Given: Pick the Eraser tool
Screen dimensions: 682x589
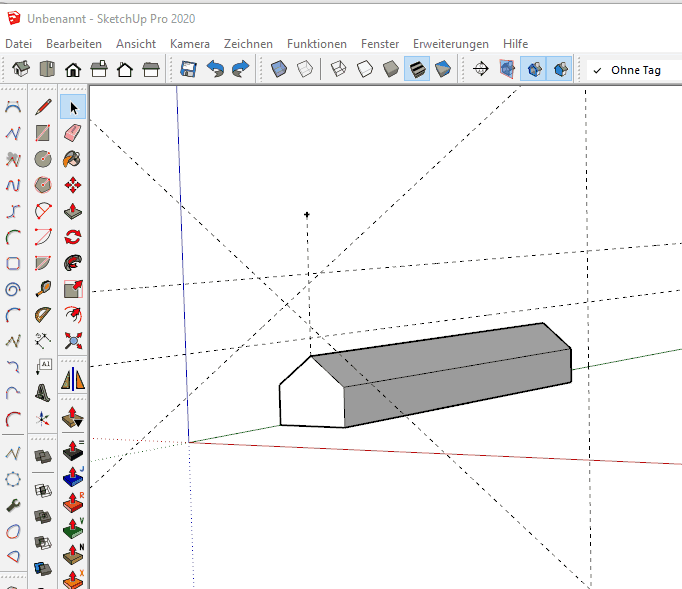Looking at the screenshot, I should pos(72,133).
